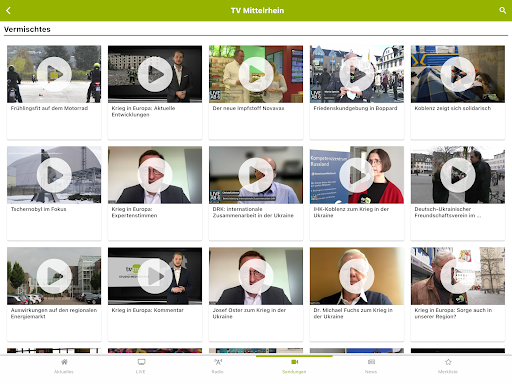Play Deutsch-Ukrainischer Freundschaftsverein video
The image size is (512, 384).
click(x=458, y=175)
